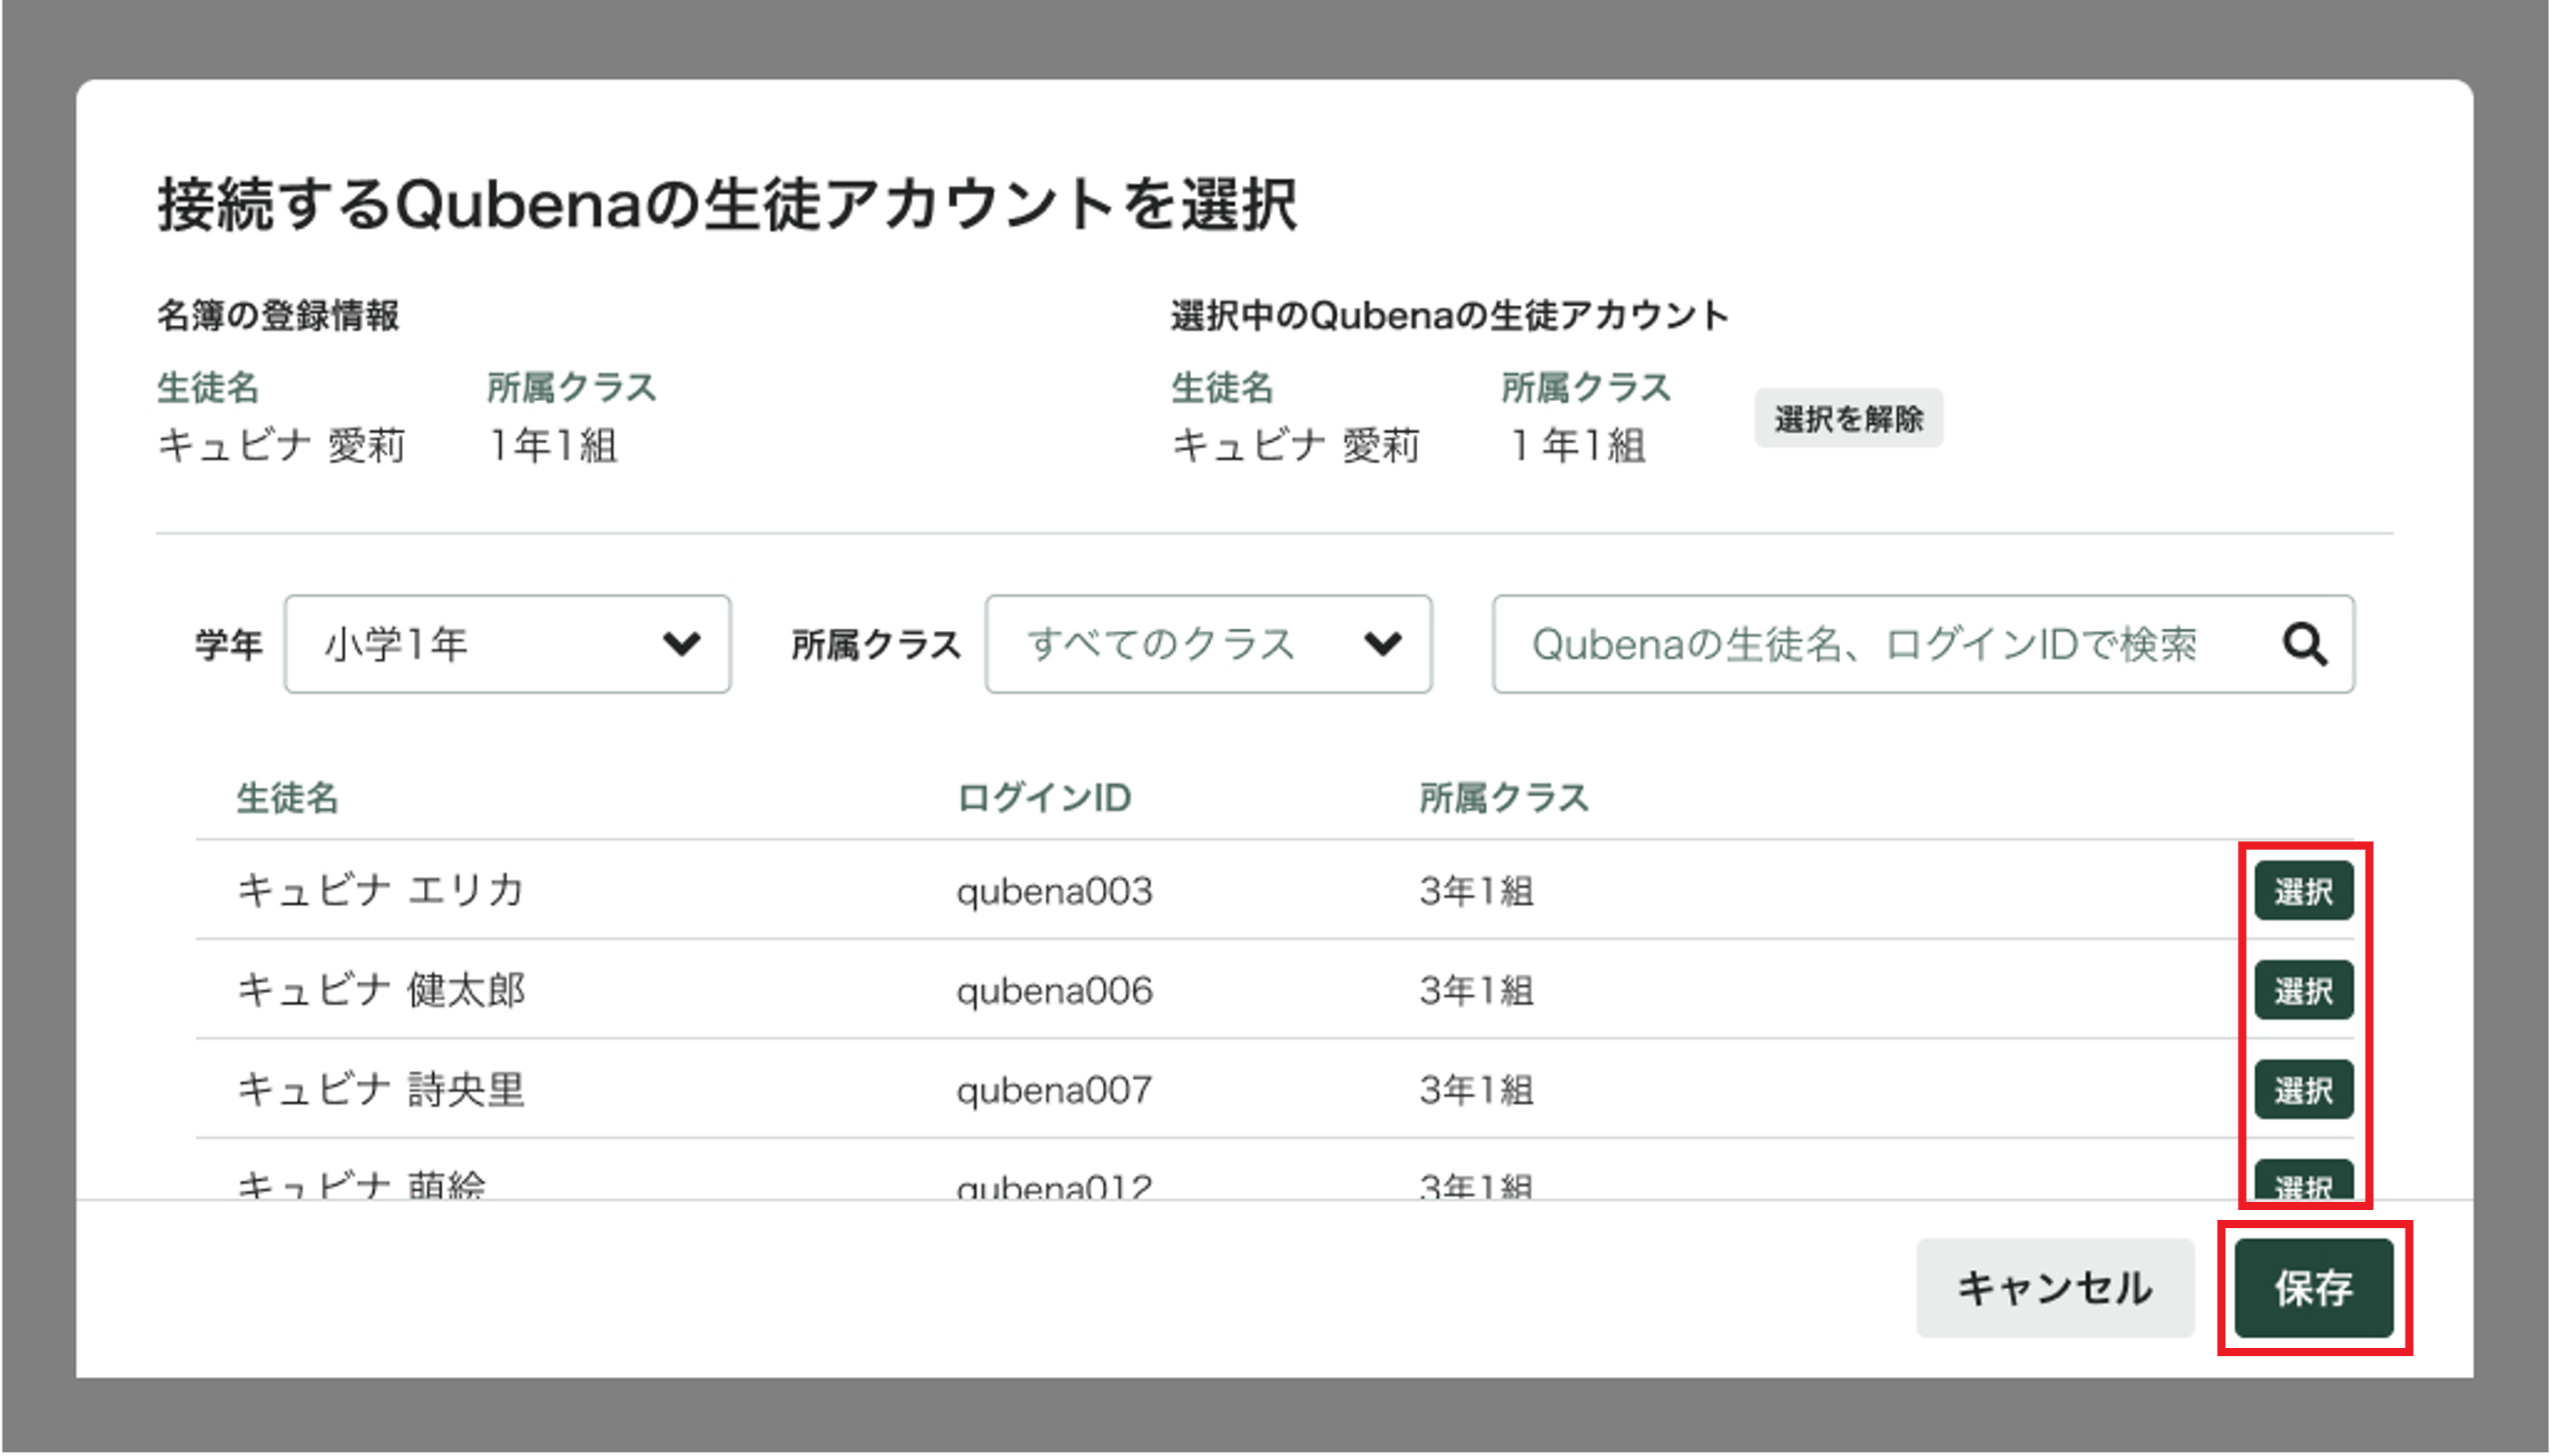Select student キュビナ 健太郎 with 選択 button
Screen dimensions: 2550x1456
2303,990
